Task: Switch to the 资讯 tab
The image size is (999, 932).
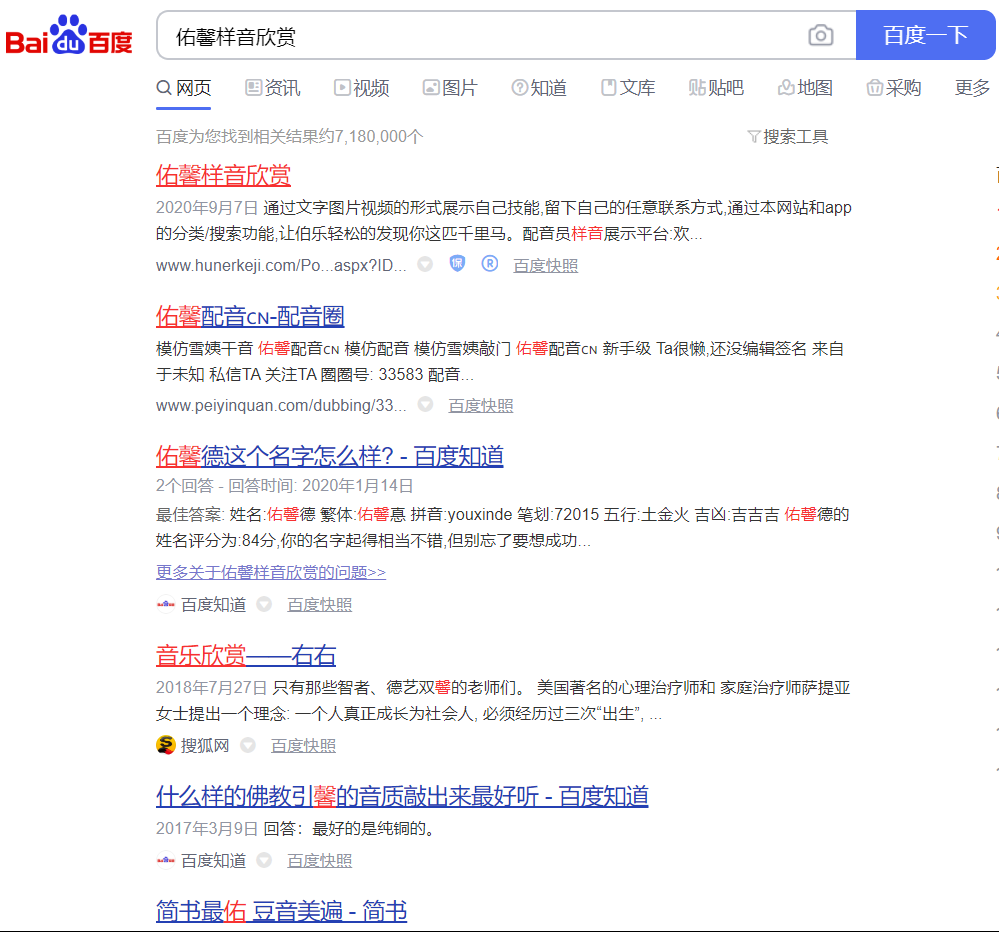Action: [x=273, y=88]
